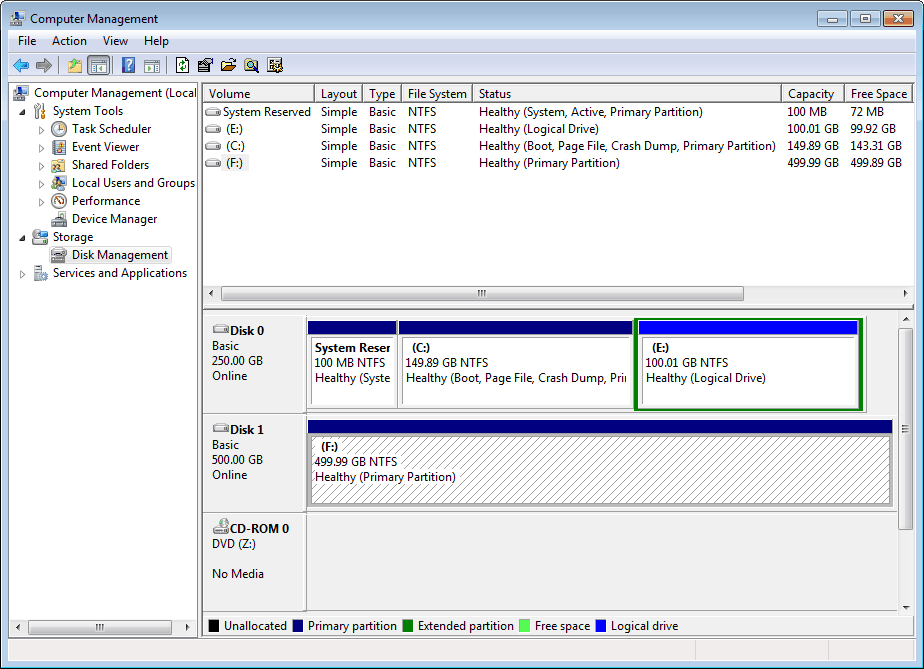The width and height of the screenshot is (924, 669).
Task: Click the Shared Folders icon
Action: pyautogui.click(x=58, y=165)
